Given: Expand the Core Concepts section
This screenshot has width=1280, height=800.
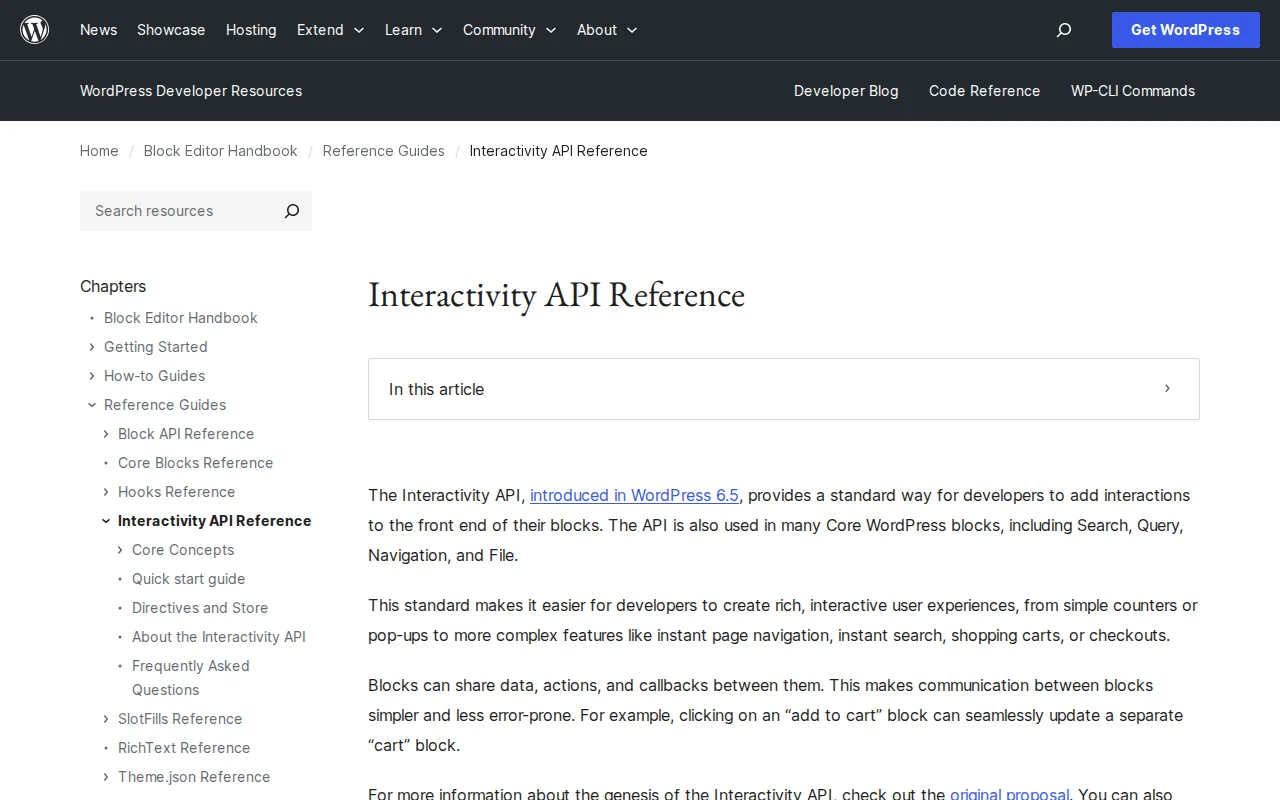Looking at the screenshot, I should click(119, 550).
